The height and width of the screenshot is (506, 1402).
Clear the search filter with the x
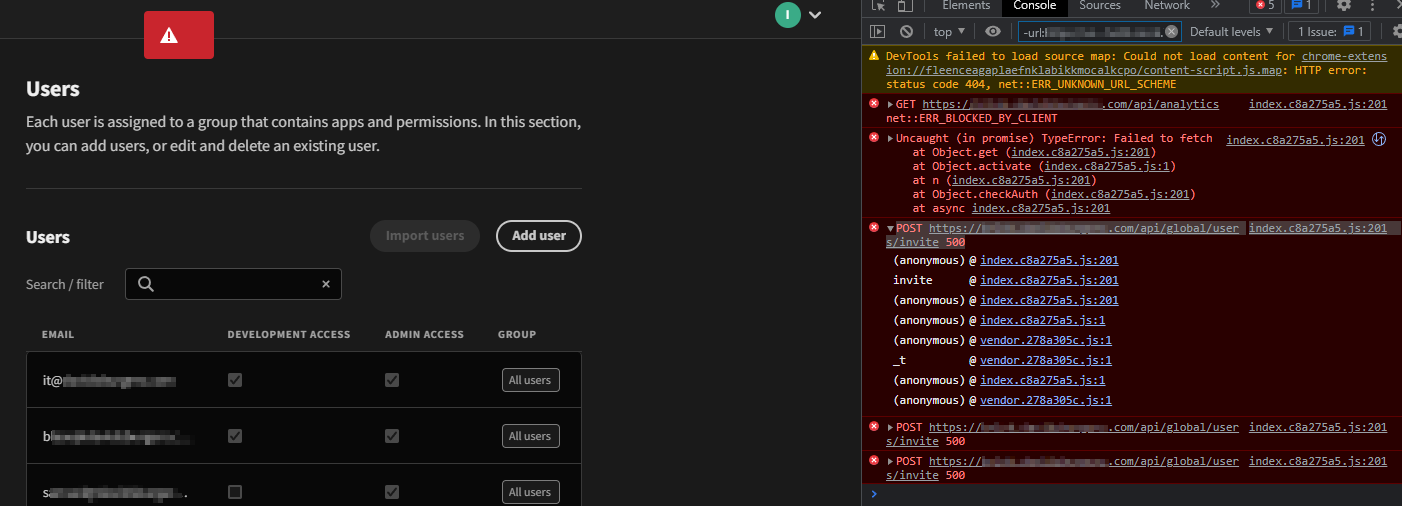326,284
